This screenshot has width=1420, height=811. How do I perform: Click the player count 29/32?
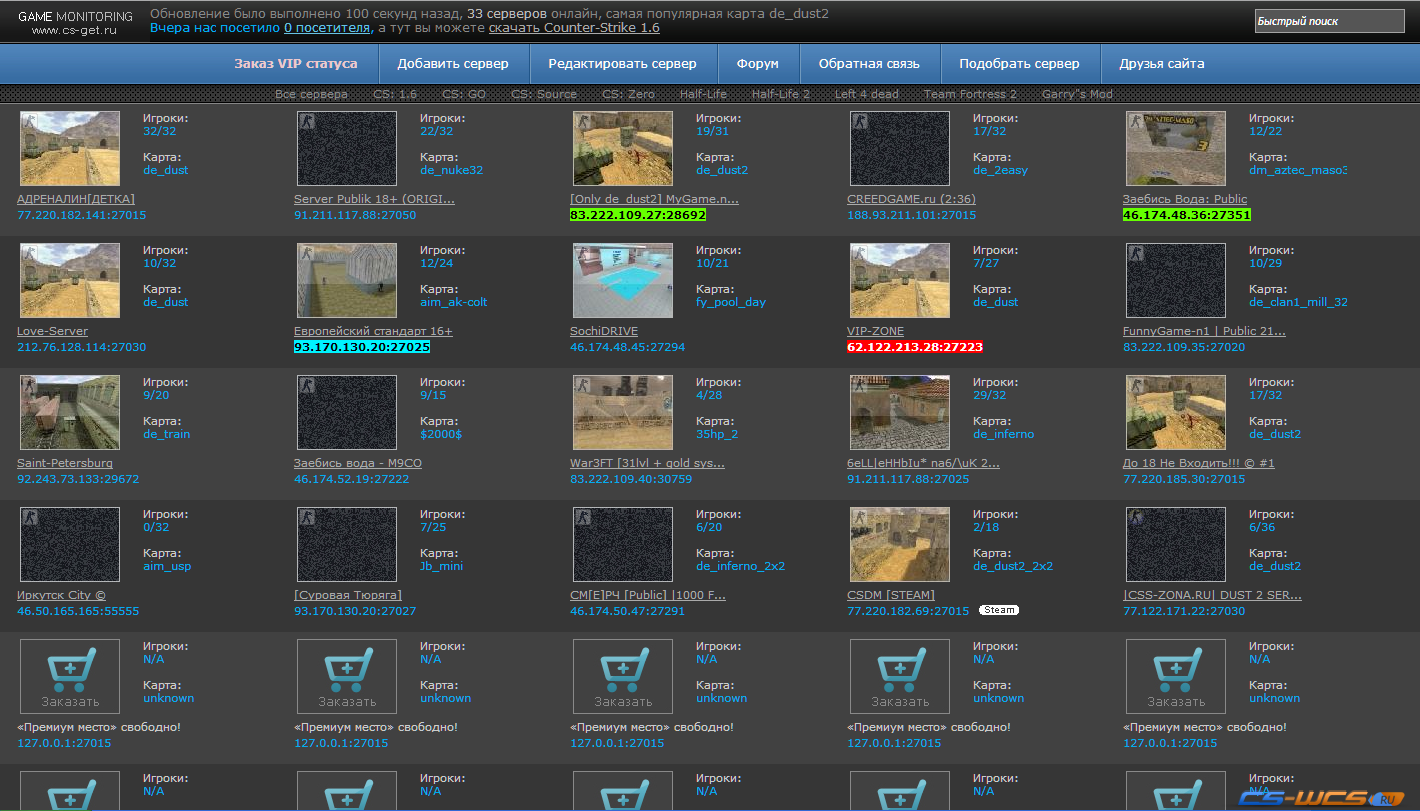(x=989, y=395)
